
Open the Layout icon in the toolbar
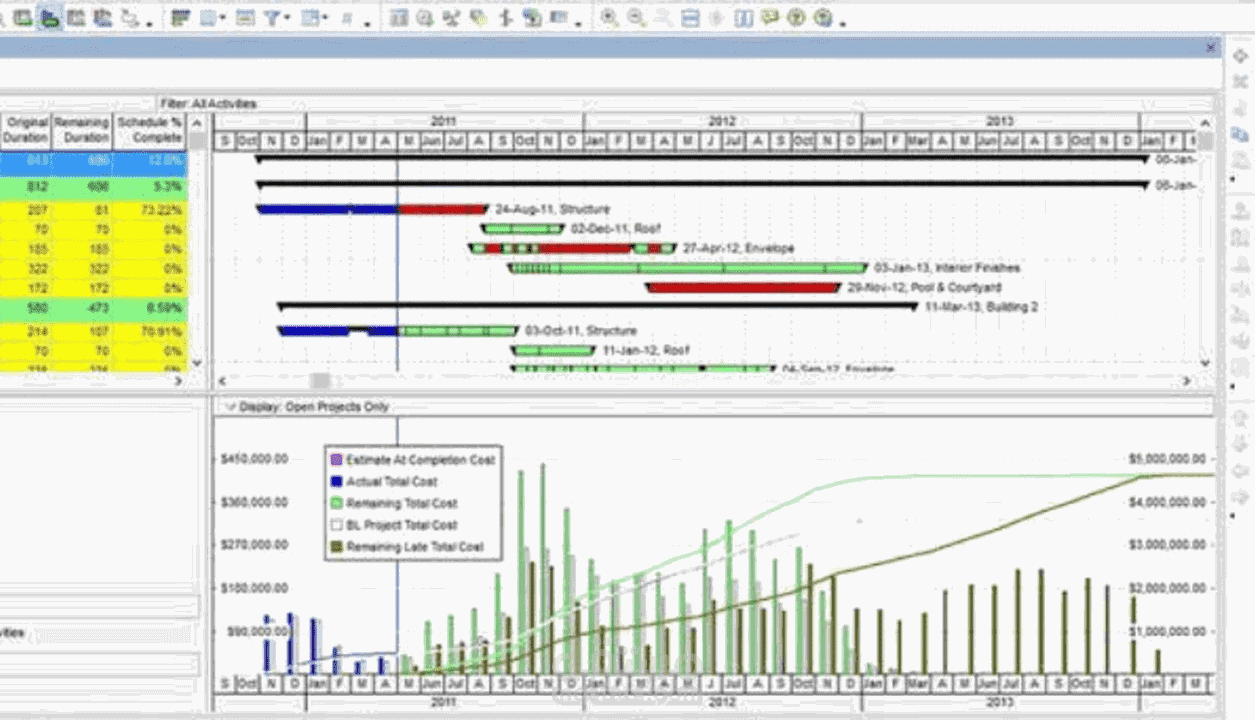(x=181, y=18)
